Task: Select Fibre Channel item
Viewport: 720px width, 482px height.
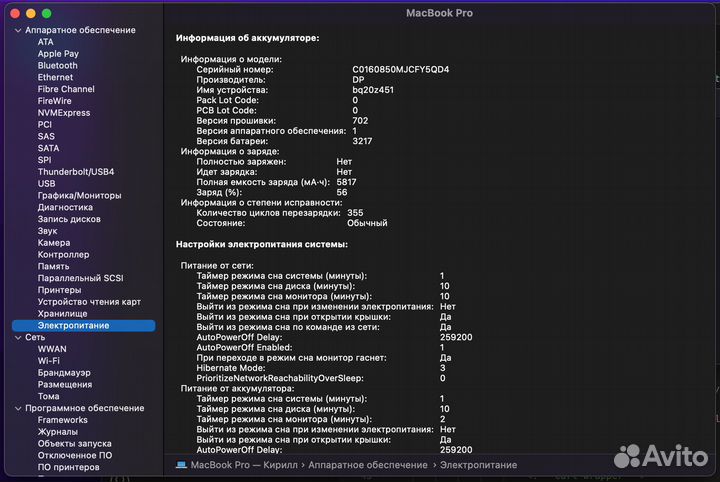Action: coord(66,89)
